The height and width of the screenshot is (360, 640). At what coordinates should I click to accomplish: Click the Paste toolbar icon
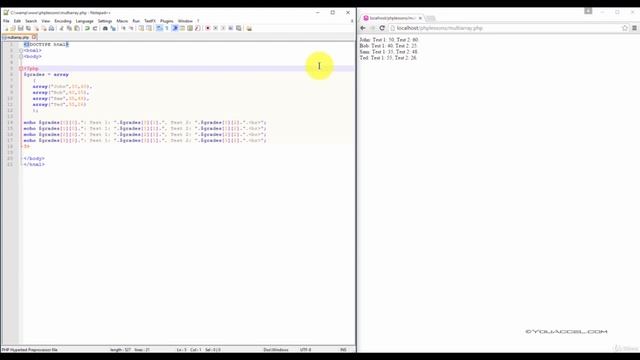(77, 28)
